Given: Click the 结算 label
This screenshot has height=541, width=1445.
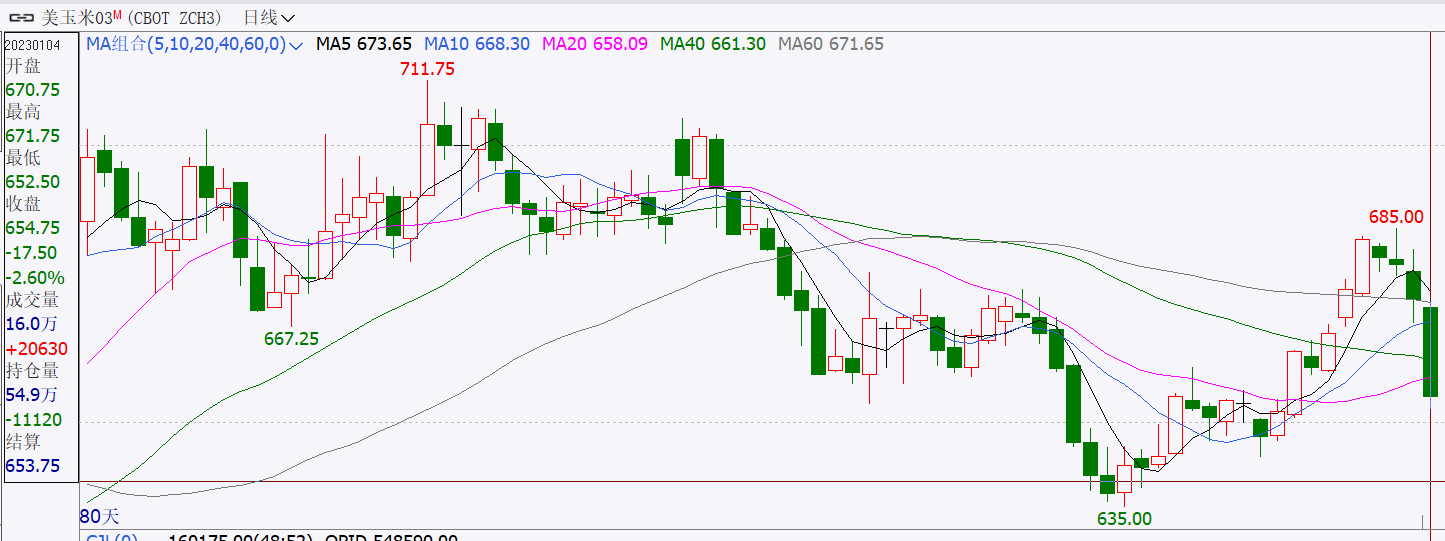Looking at the screenshot, I should point(25,441).
